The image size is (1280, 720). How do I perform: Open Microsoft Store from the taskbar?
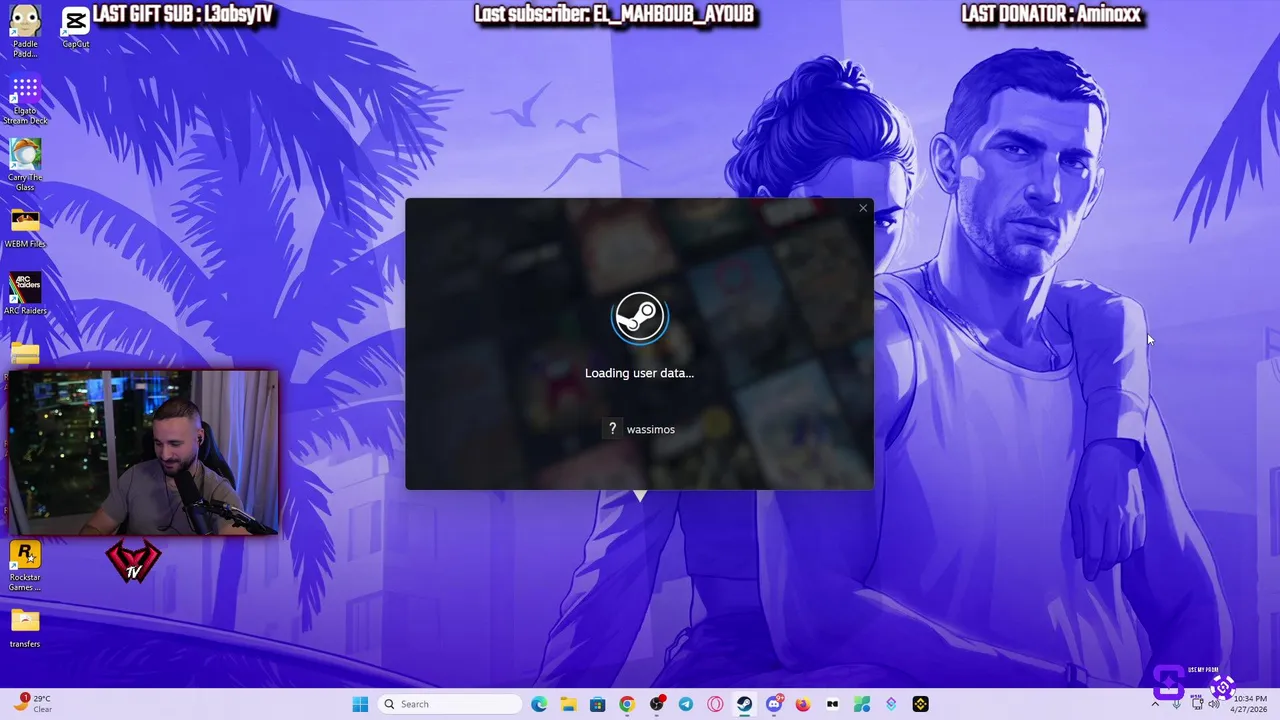pyautogui.click(x=597, y=704)
